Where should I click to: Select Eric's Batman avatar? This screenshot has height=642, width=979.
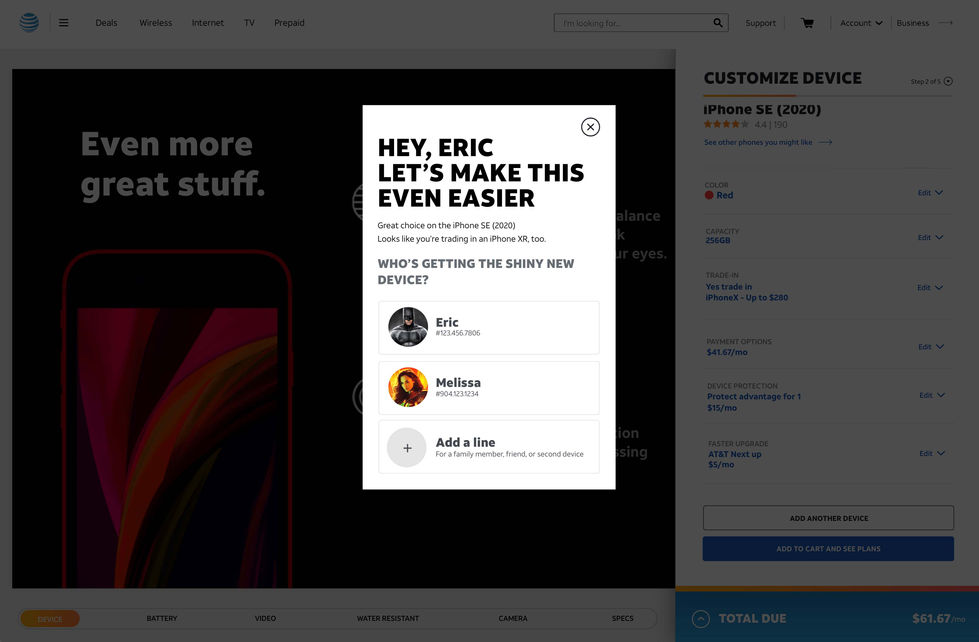tap(408, 327)
